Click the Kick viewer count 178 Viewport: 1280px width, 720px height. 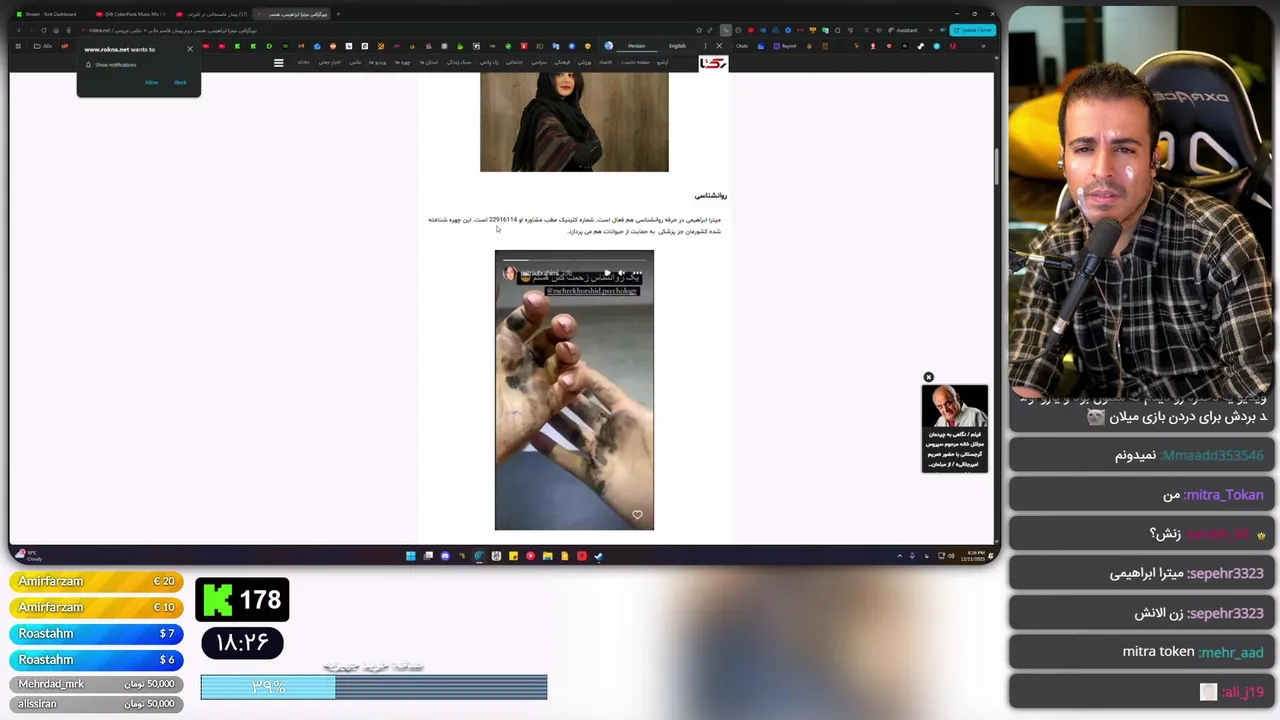click(242, 599)
